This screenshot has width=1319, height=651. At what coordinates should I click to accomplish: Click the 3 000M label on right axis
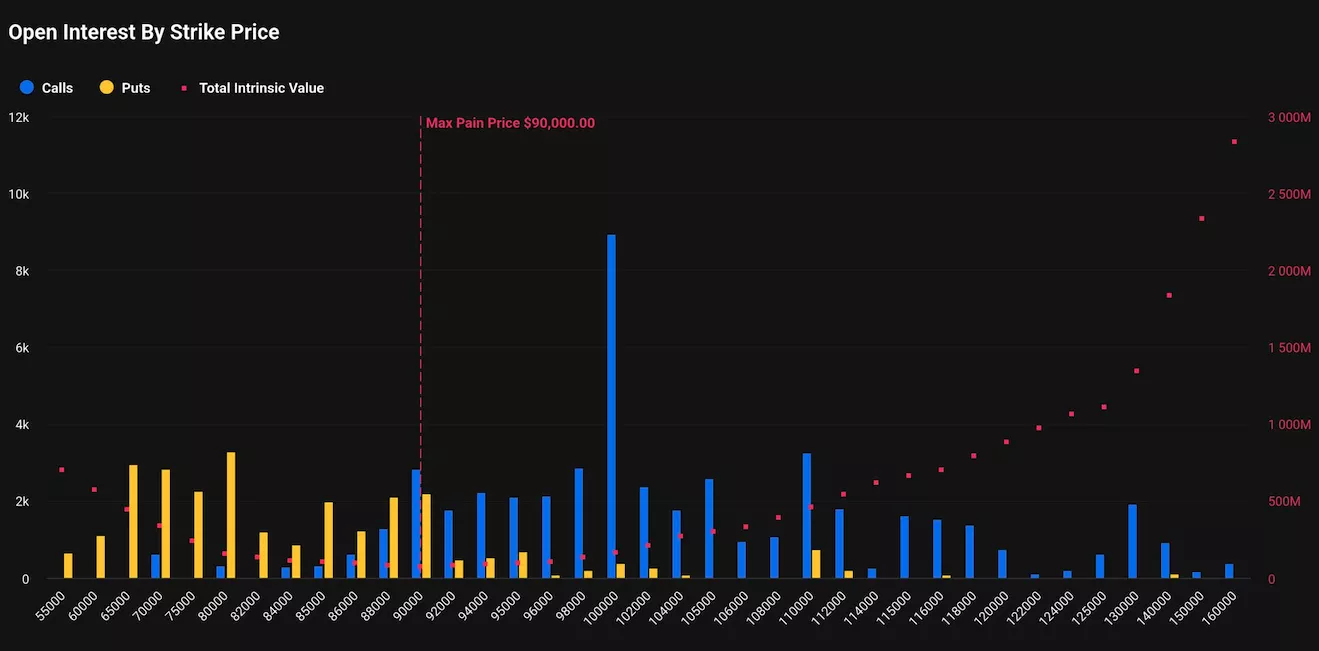[x=1288, y=117]
